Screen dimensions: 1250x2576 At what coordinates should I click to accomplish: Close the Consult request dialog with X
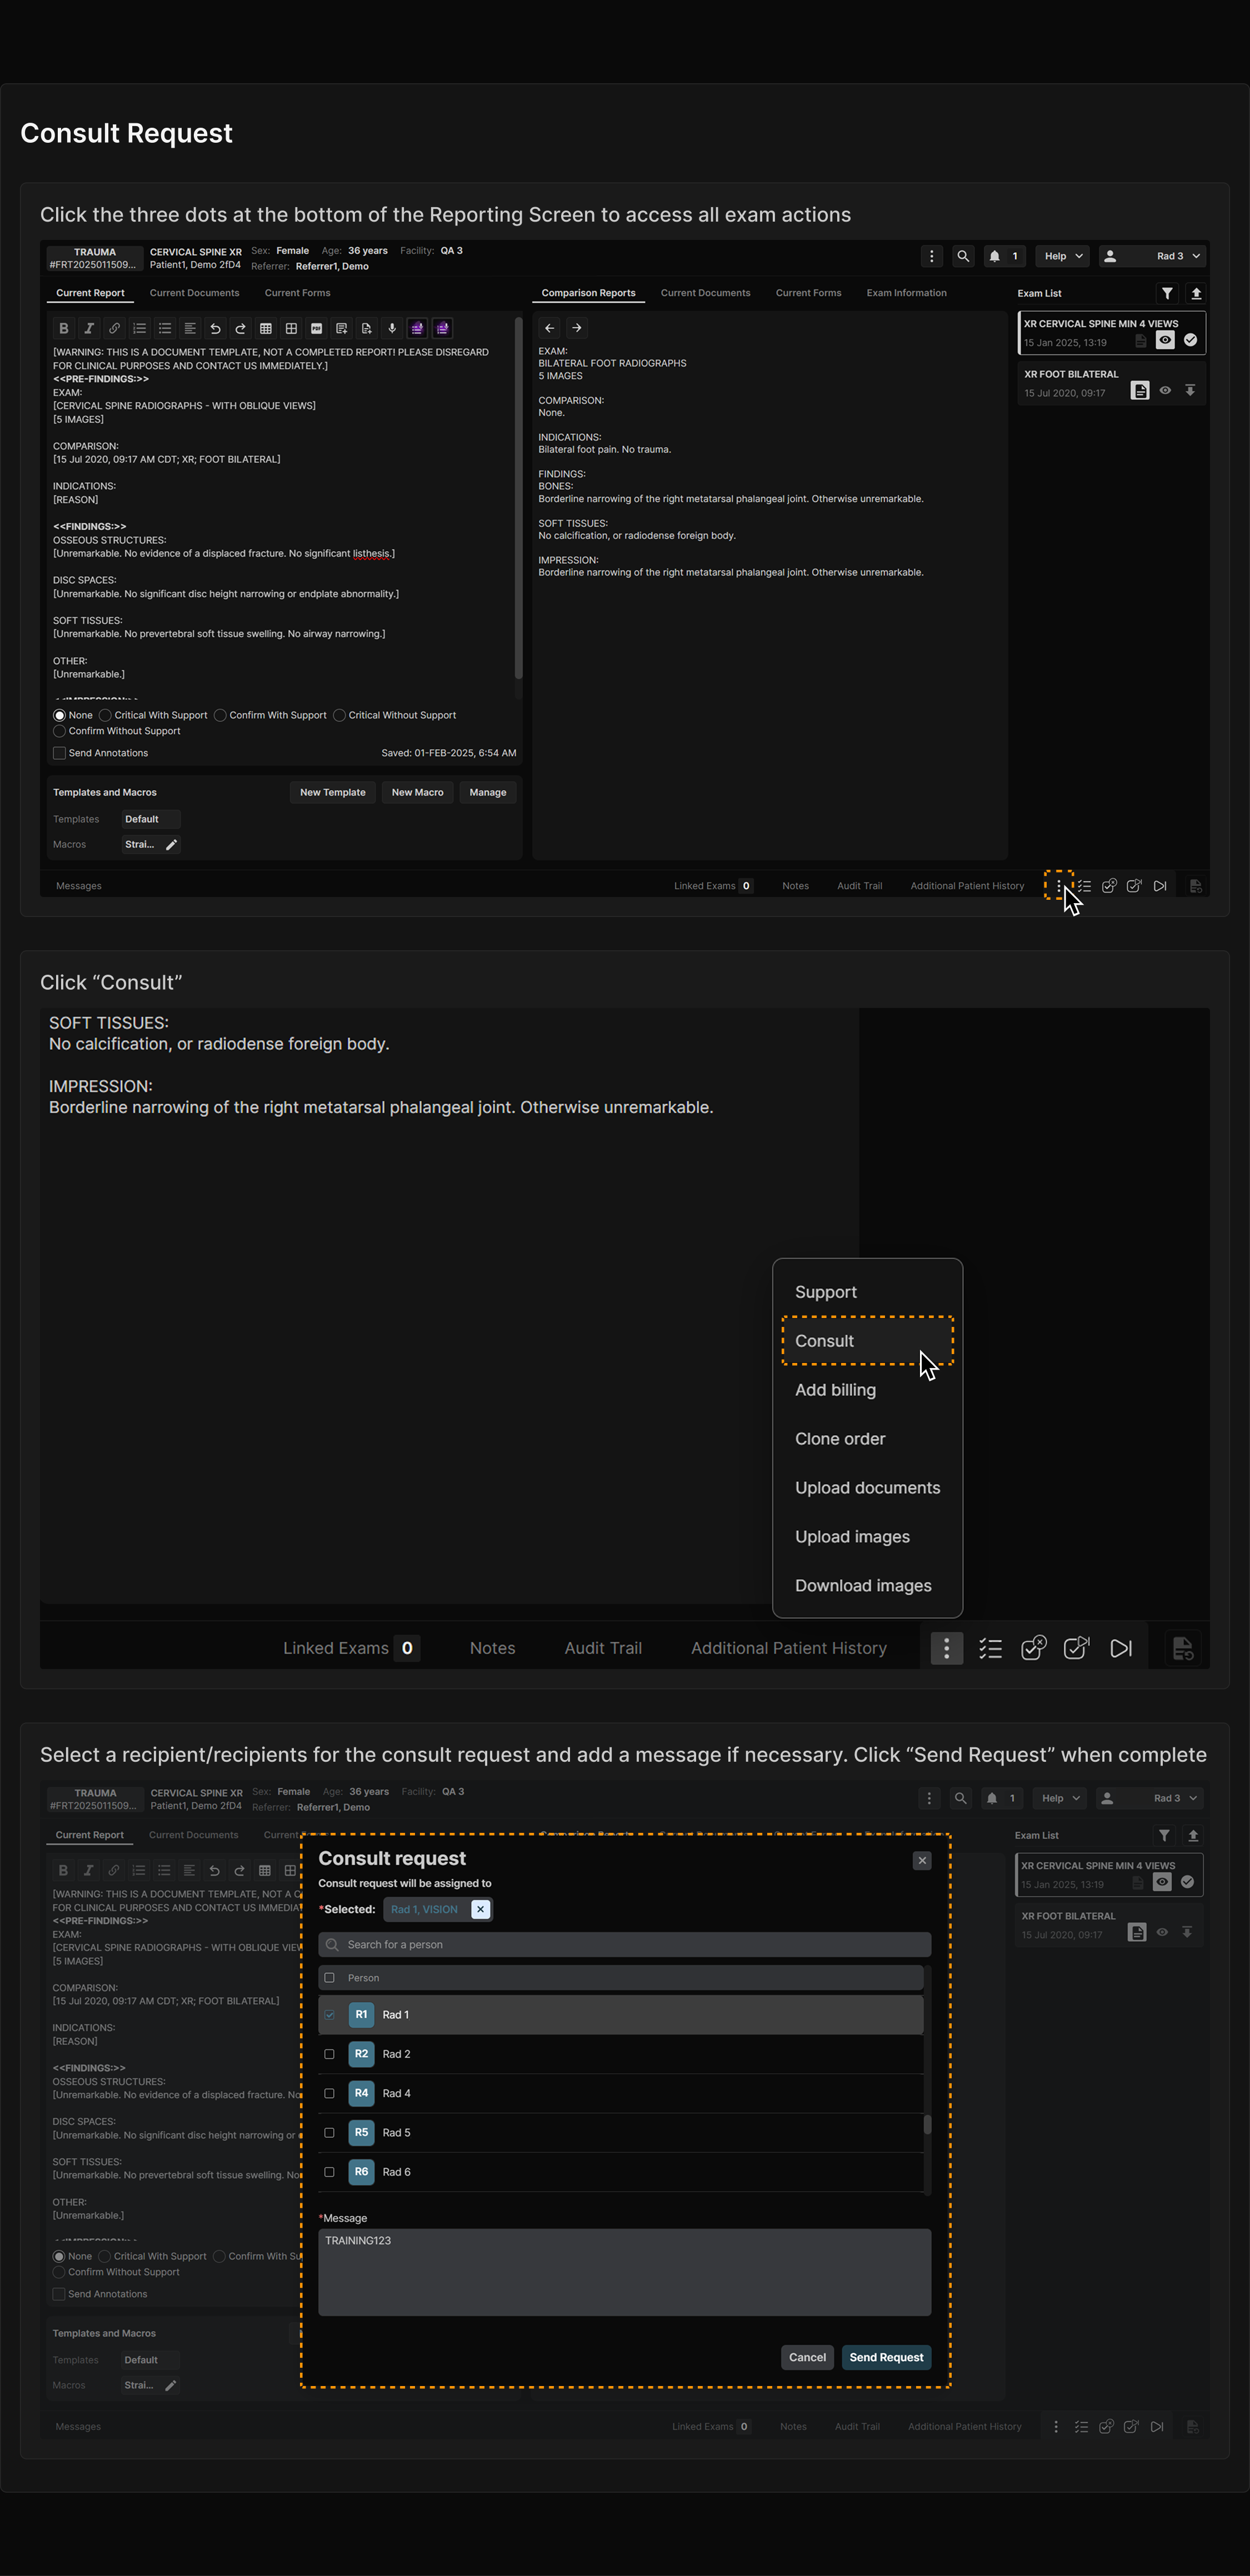coord(922,1861)
